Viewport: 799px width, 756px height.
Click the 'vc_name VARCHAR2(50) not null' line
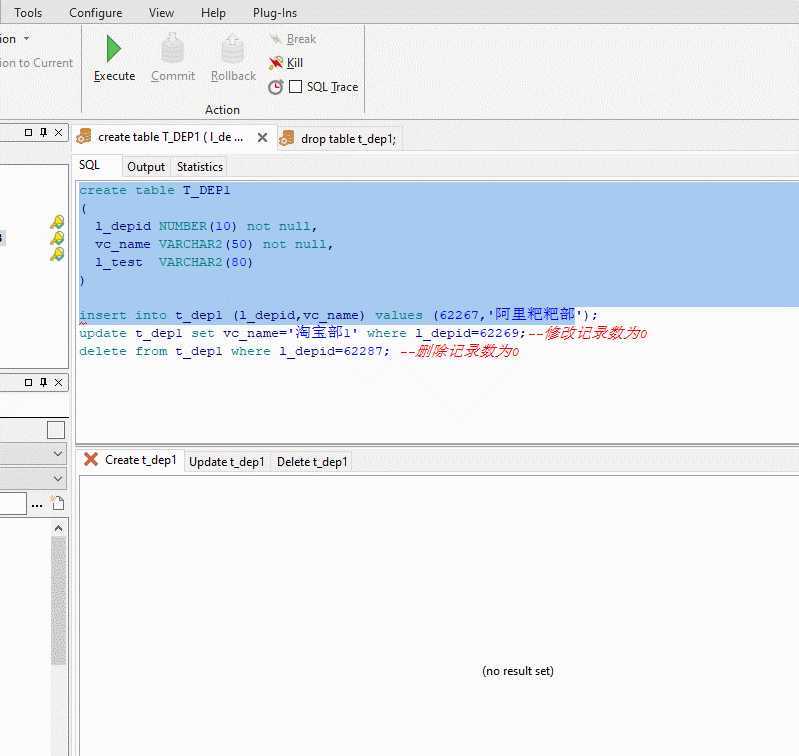click(214, 245)
